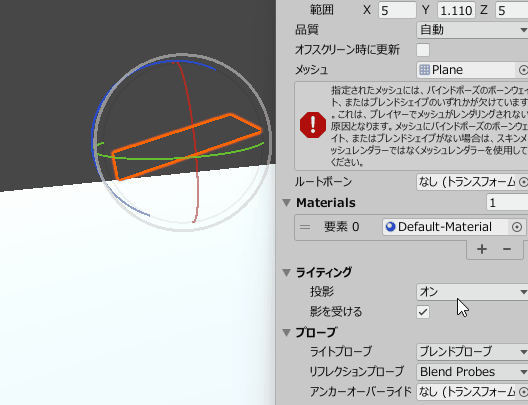Grab the element 0 reorder handle
This screenshot has width=528, height=405.
[305, 227]
